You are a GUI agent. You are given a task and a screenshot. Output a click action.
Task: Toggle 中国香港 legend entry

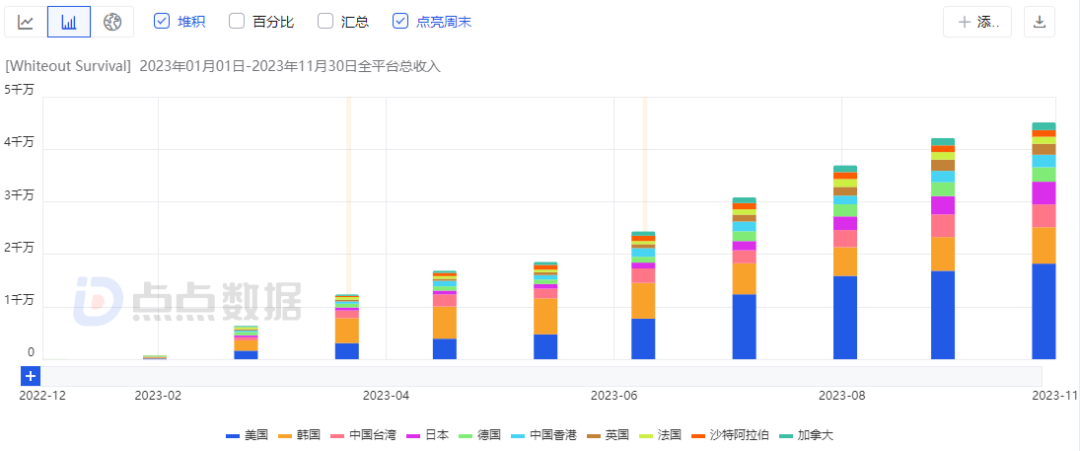[543, 435]
